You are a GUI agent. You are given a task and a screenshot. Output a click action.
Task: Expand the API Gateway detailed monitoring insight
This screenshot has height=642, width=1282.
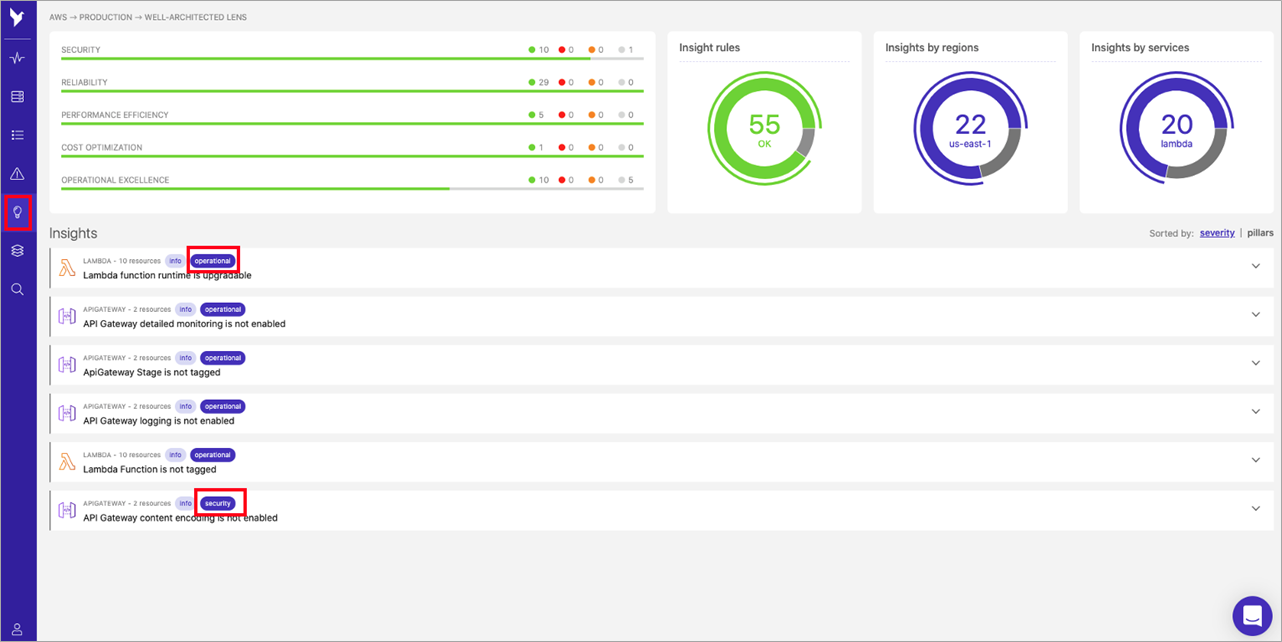click(1255, 314)
